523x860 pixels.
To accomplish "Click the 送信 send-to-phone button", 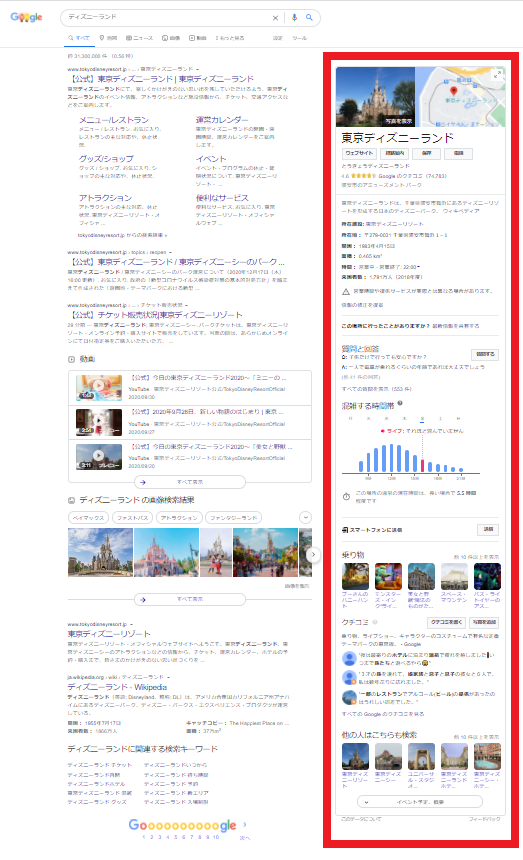I will 488,529.
